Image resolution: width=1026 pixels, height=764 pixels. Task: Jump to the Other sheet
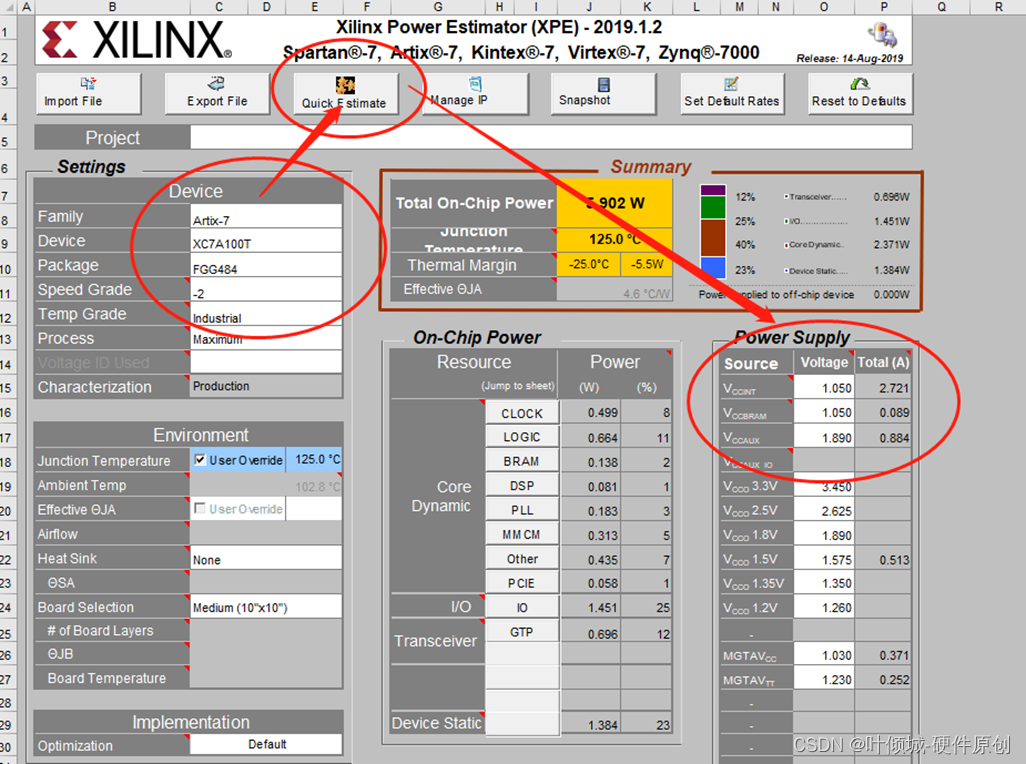(x=522, y=559)
